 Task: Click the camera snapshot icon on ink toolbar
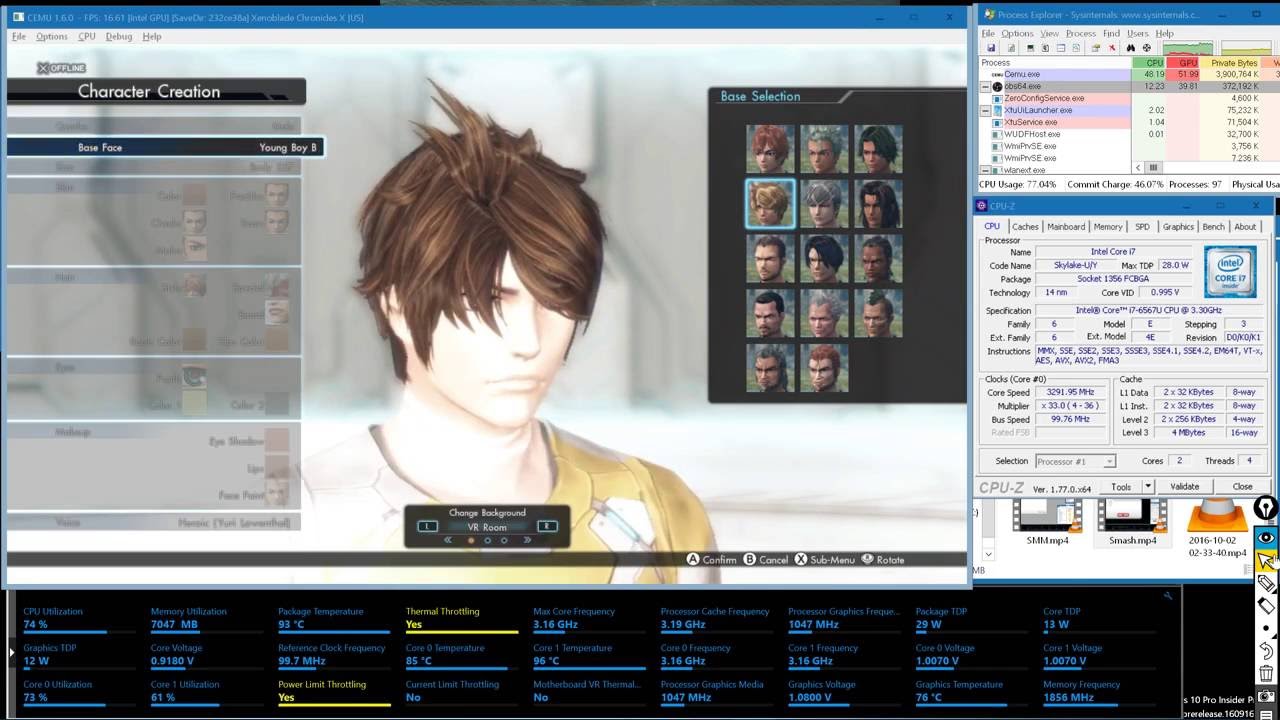pyautogui.click(x=1266, y=696)
